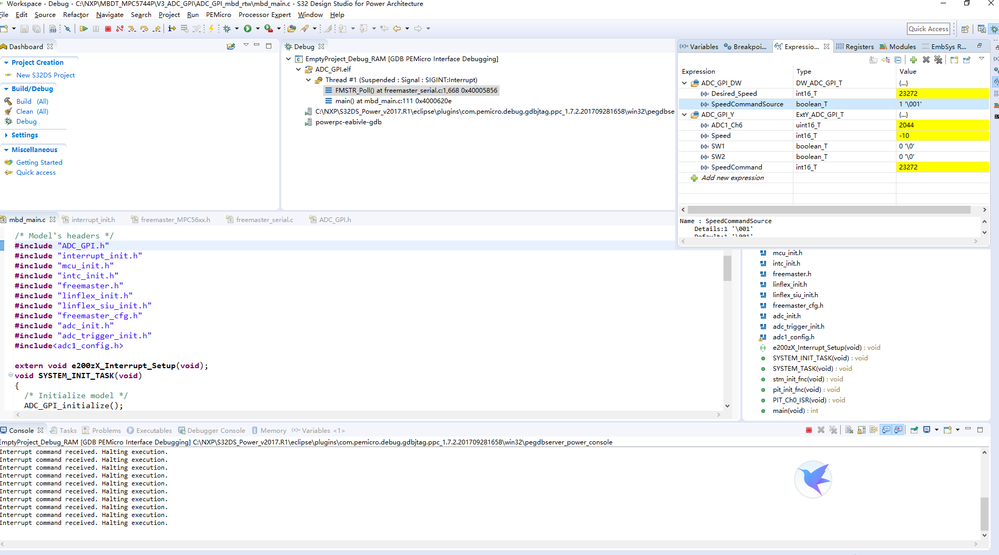Switch to the Registers tab

854,47
